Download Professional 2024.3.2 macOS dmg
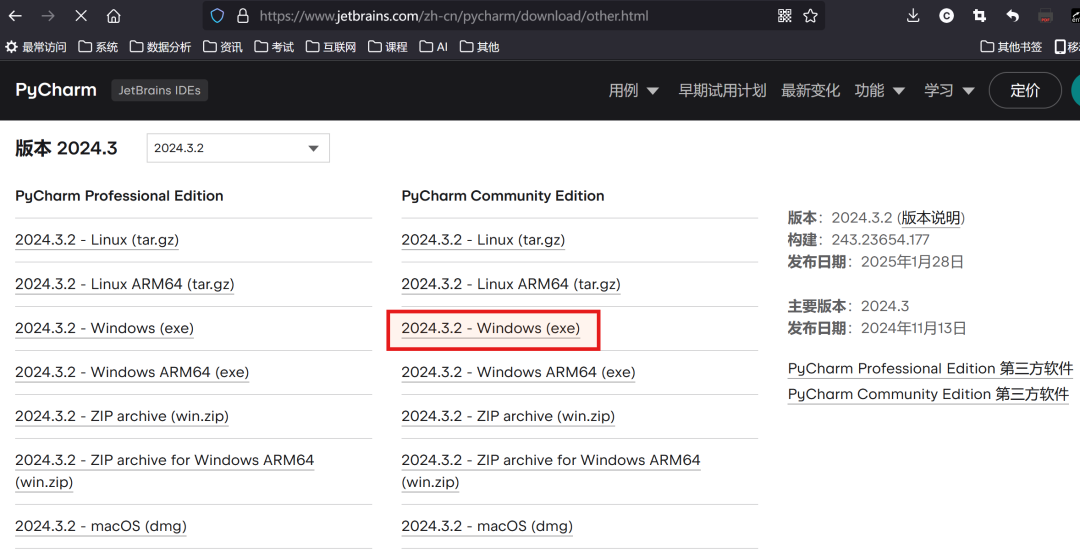The image size is (1080, 558). click(x=101, y=526)
